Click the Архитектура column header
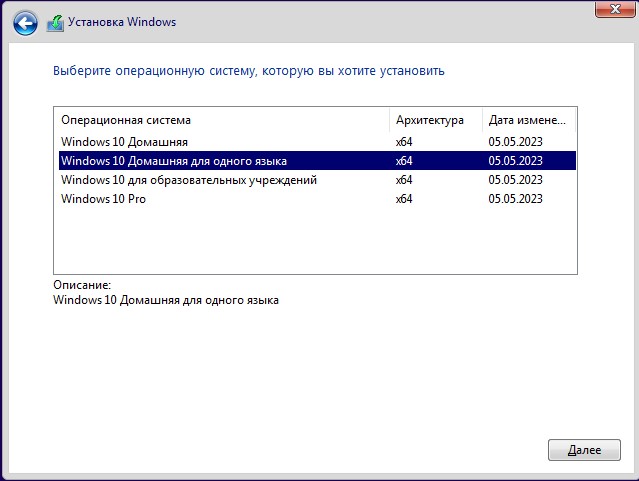The image size is (639, 481). pos(430,120)
